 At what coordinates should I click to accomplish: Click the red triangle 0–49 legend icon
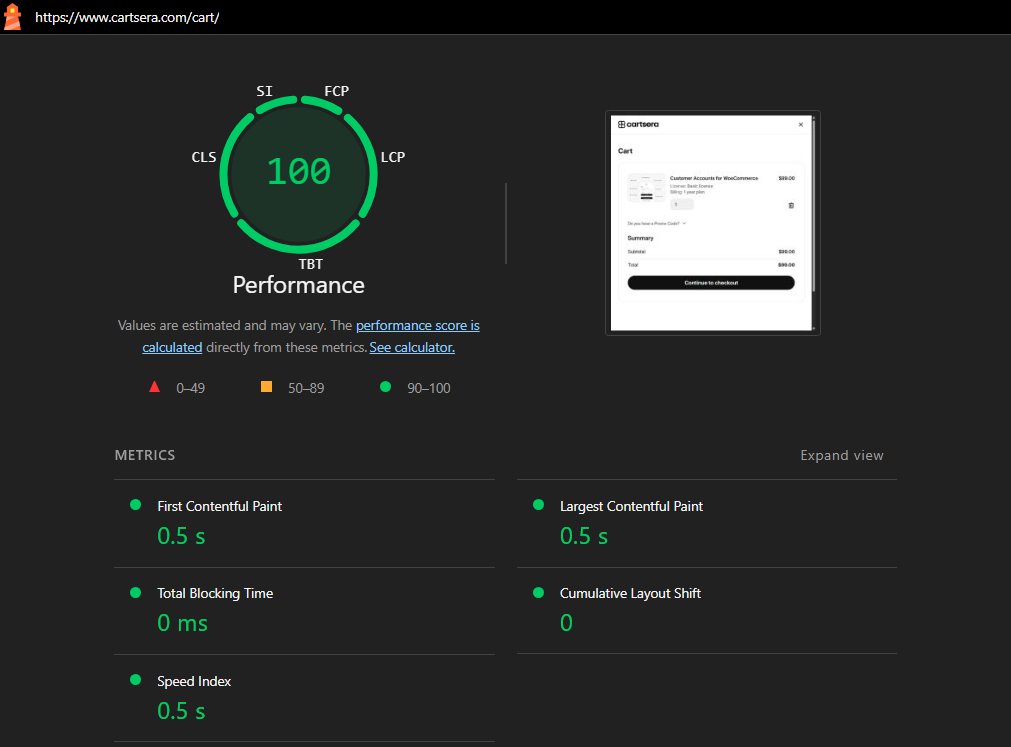click(x=154, y=387)
